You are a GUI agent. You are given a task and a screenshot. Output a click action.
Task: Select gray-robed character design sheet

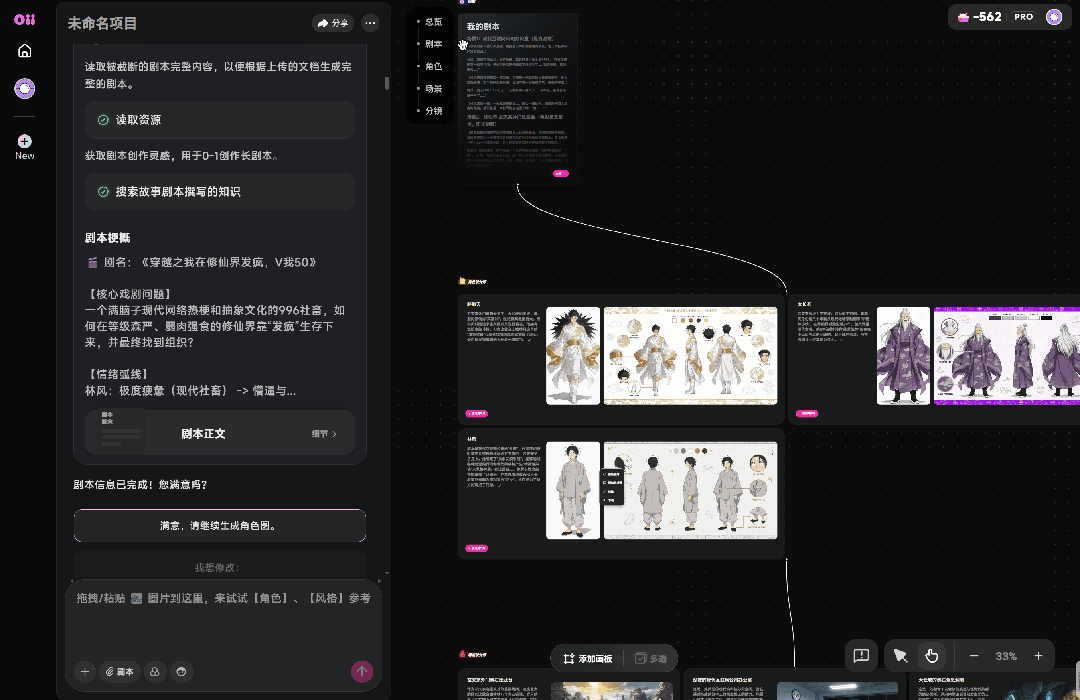click(x=690, y=491)
